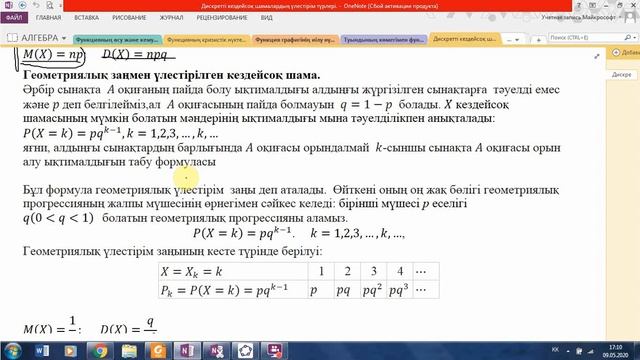Click the white hexagon app taskbar icon
640x360 pixels.
coord(245,351)
